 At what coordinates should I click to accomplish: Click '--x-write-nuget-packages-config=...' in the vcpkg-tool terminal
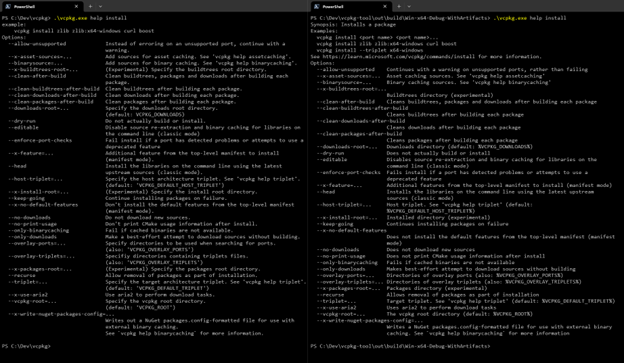click(370, 321)
